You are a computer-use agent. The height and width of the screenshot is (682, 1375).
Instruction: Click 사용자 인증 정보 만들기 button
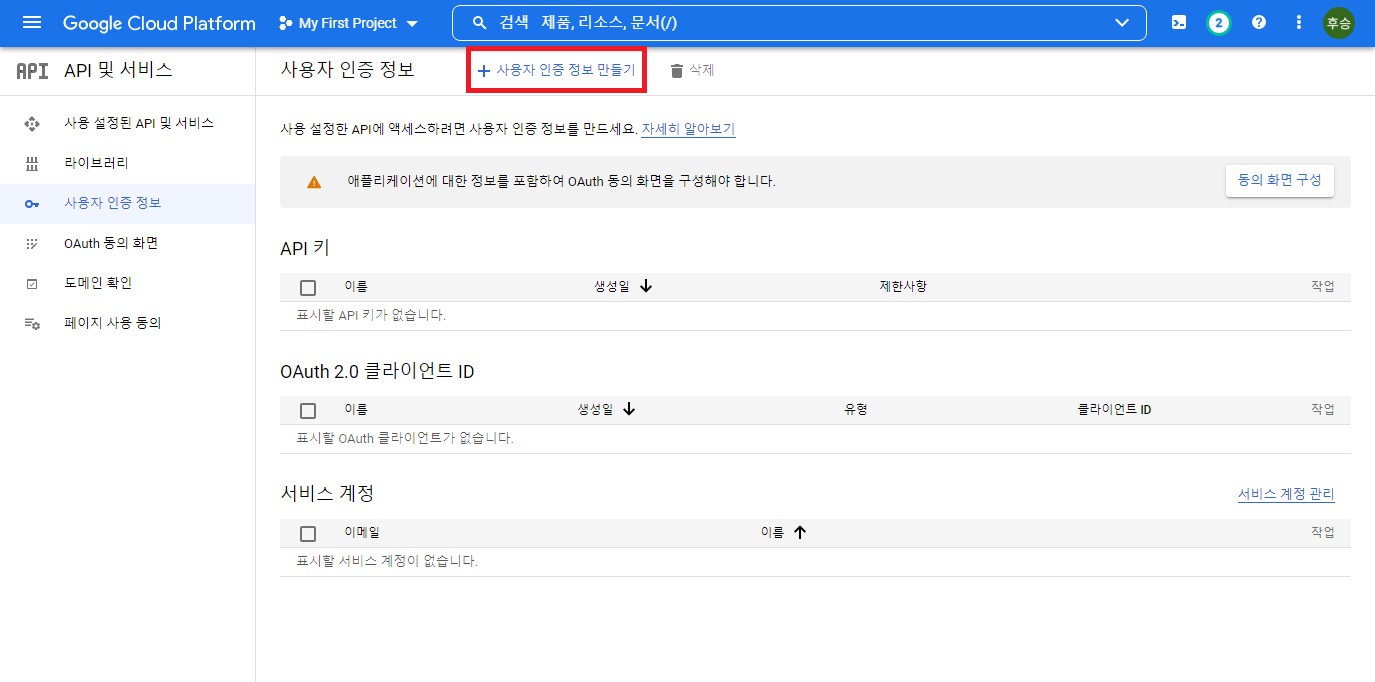click(556, 70)
